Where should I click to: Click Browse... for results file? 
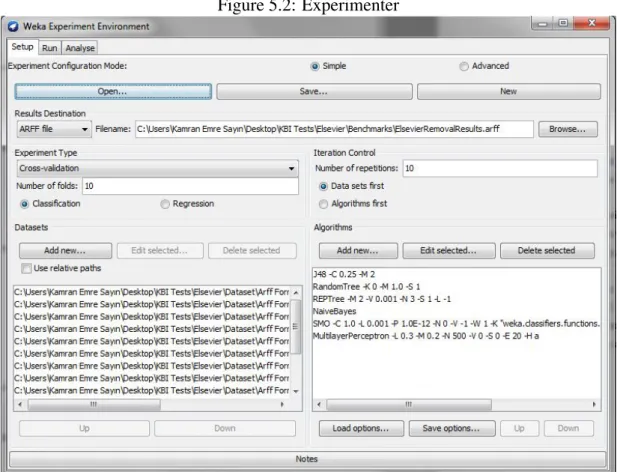567,129
